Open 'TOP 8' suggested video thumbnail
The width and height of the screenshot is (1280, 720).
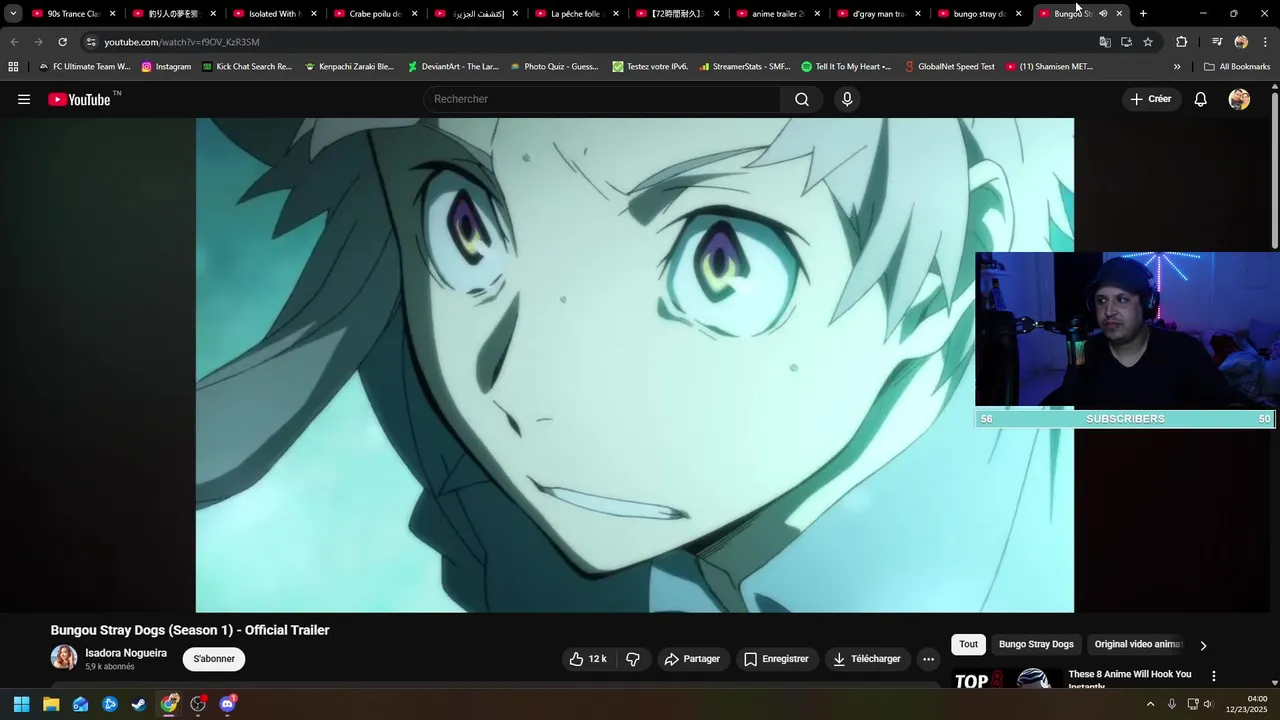tap(1006, 679)
